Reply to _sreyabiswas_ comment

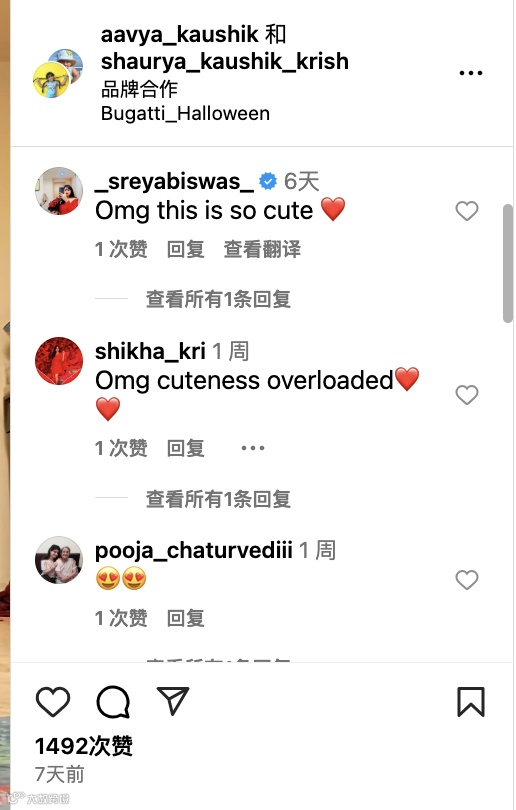(x=185, y=249)
